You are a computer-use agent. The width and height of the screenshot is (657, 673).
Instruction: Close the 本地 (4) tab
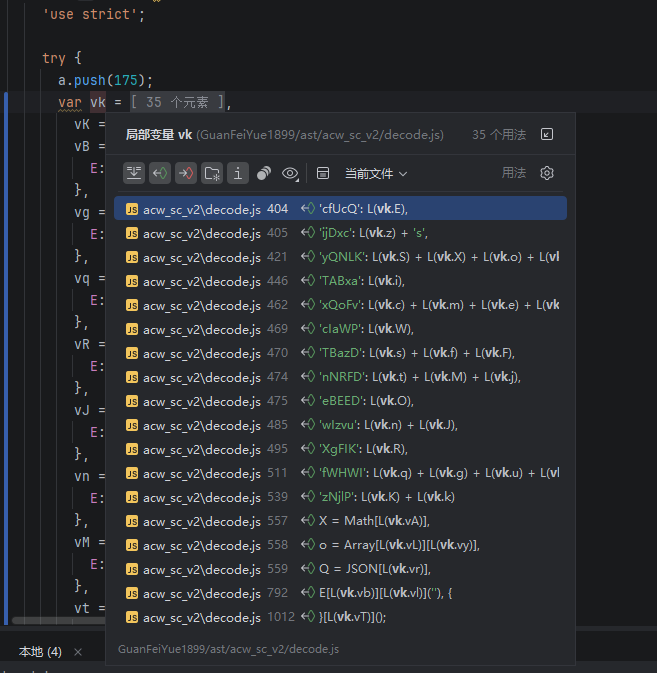point(78,652)
